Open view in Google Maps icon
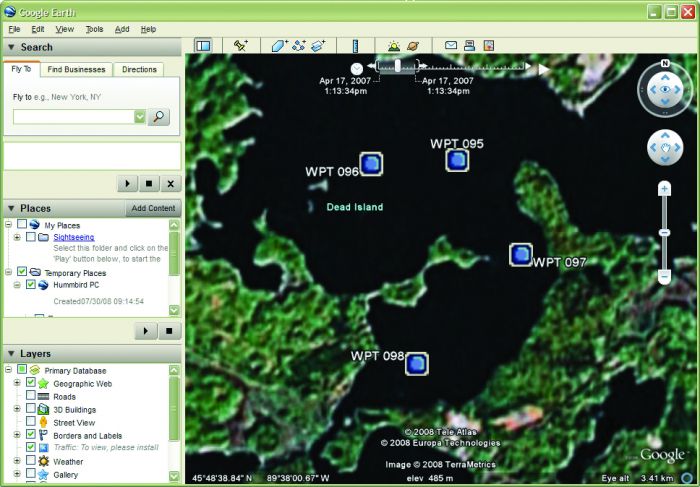This screenshot has height=487, width=700. [489, 45]
